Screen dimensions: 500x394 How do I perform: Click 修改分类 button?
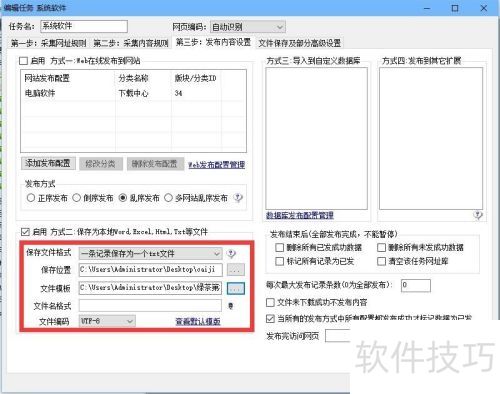click(x=101, y=164)
